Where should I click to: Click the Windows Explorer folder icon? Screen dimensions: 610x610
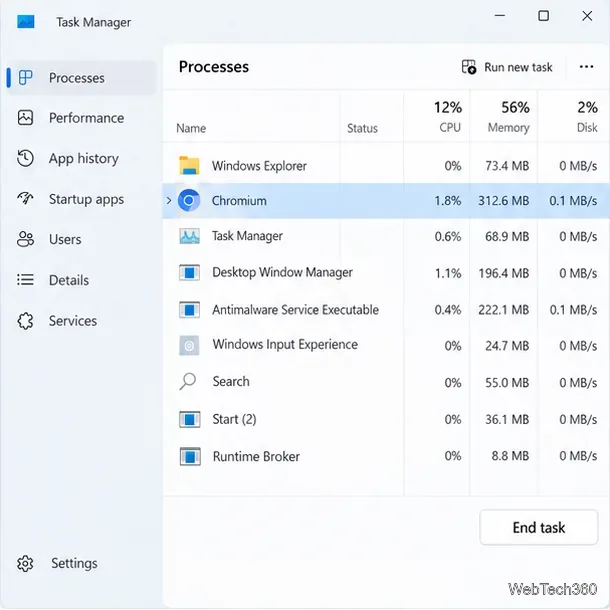click(x=189, y=166)
